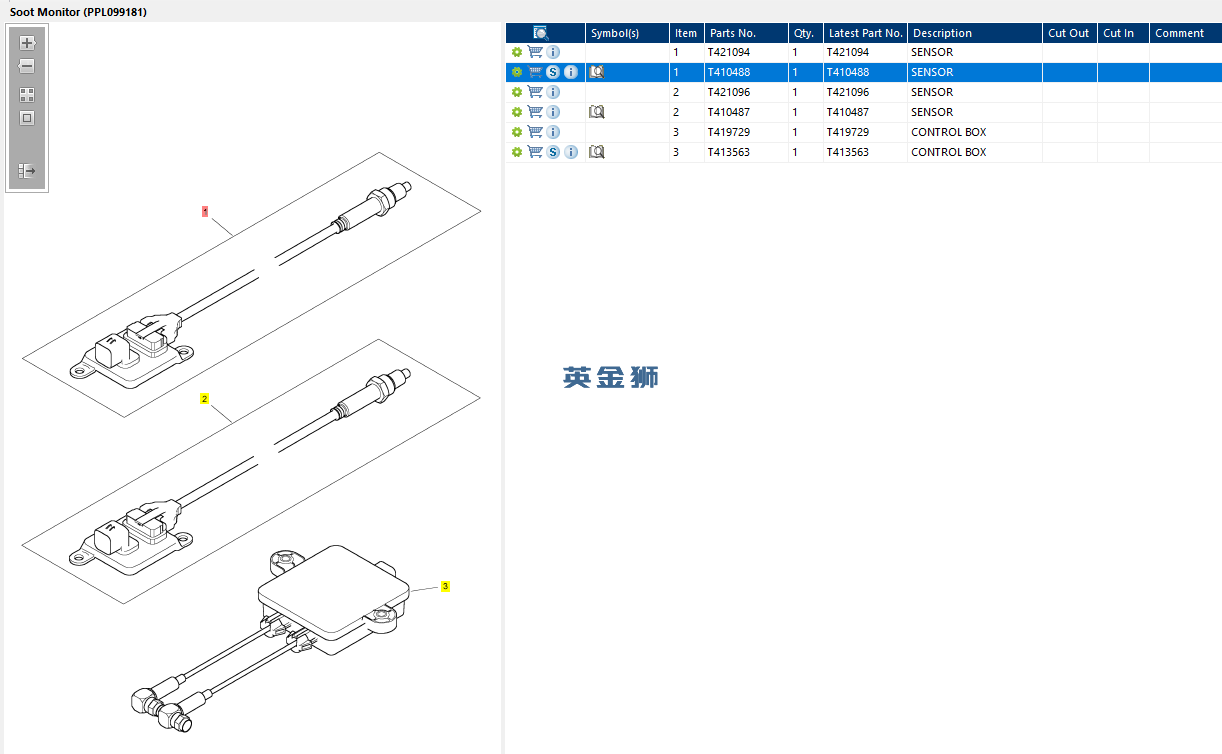
Task: Click the single-square fit view button
Action: (27, 118)
